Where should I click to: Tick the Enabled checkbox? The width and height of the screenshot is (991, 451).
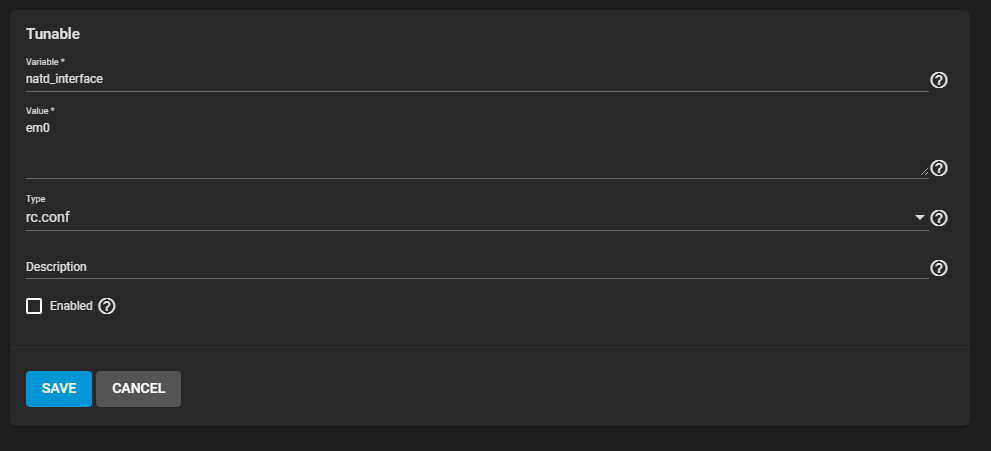(x=34, y=306)
